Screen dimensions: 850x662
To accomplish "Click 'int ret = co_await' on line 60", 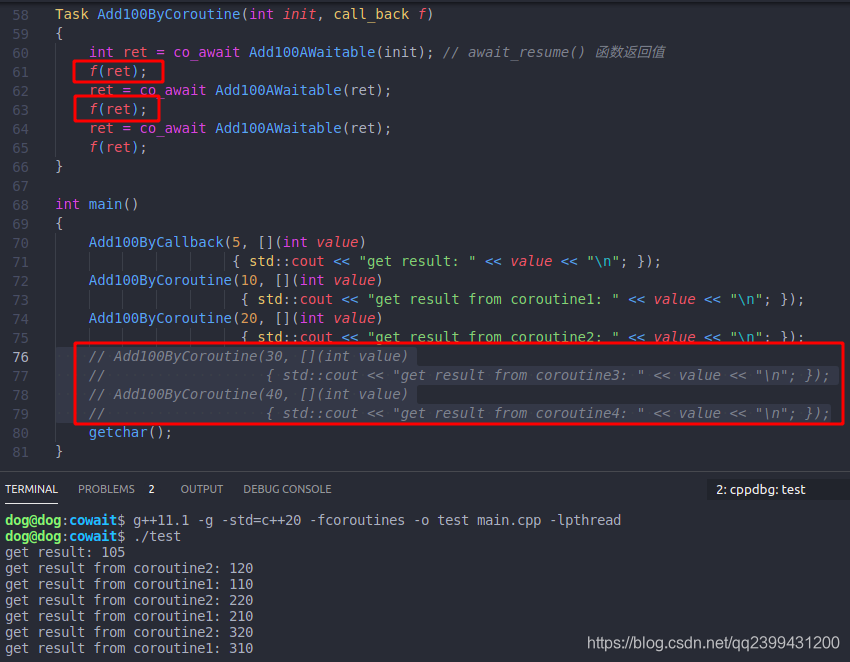I will tap(164, 53).
